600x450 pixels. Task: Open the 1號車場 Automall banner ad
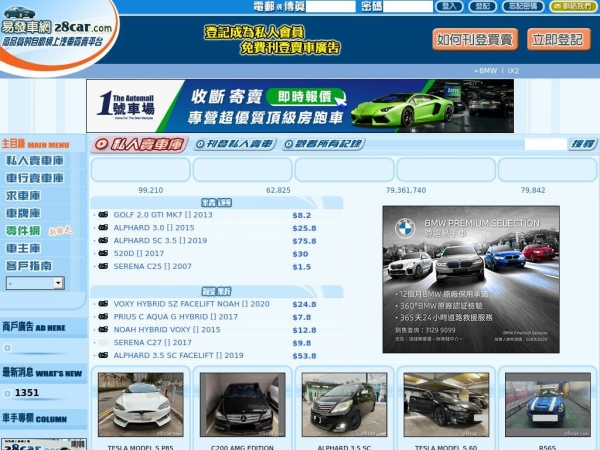(x=300, y=106)
